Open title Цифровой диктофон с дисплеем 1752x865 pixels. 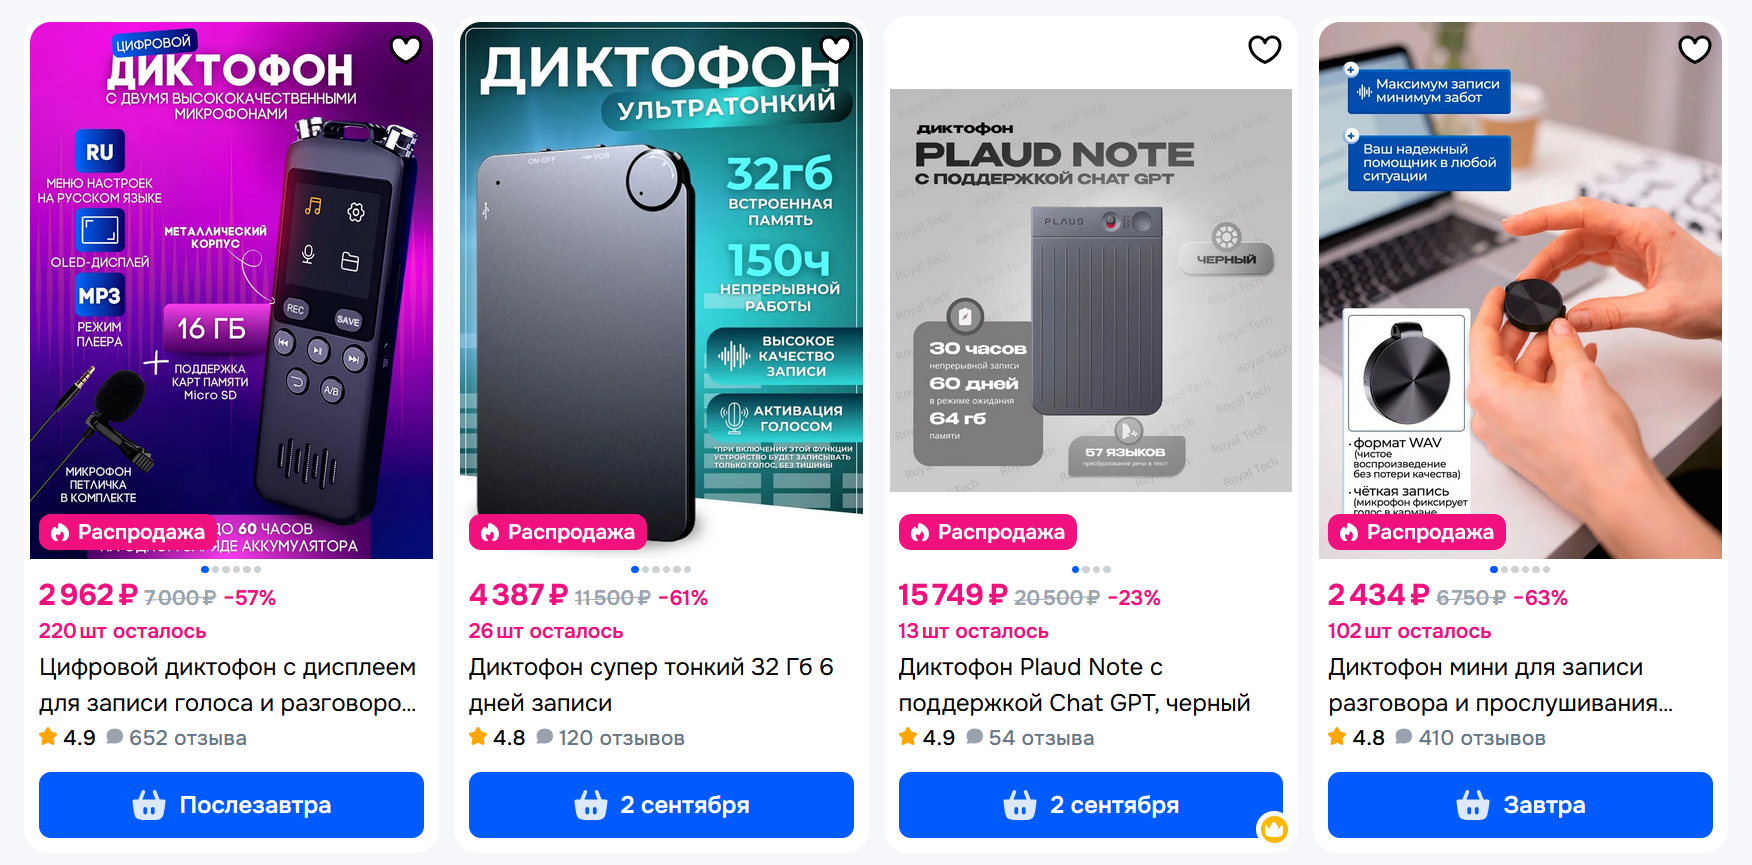228,685
